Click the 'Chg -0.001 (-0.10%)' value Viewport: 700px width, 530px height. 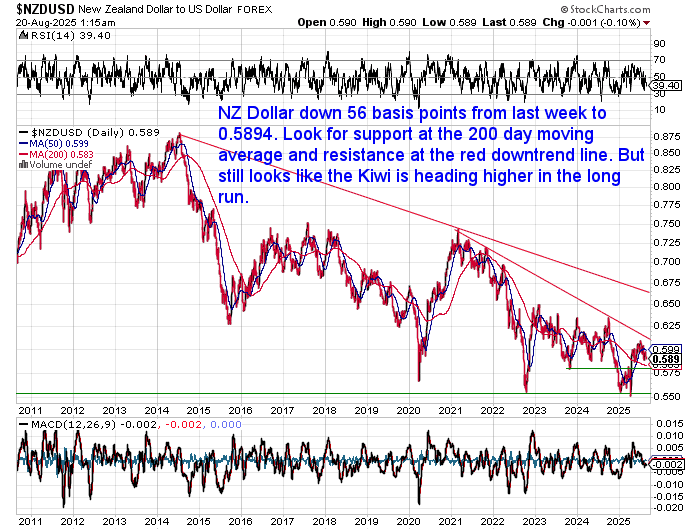pyautogui.click(x=592, y=22)
